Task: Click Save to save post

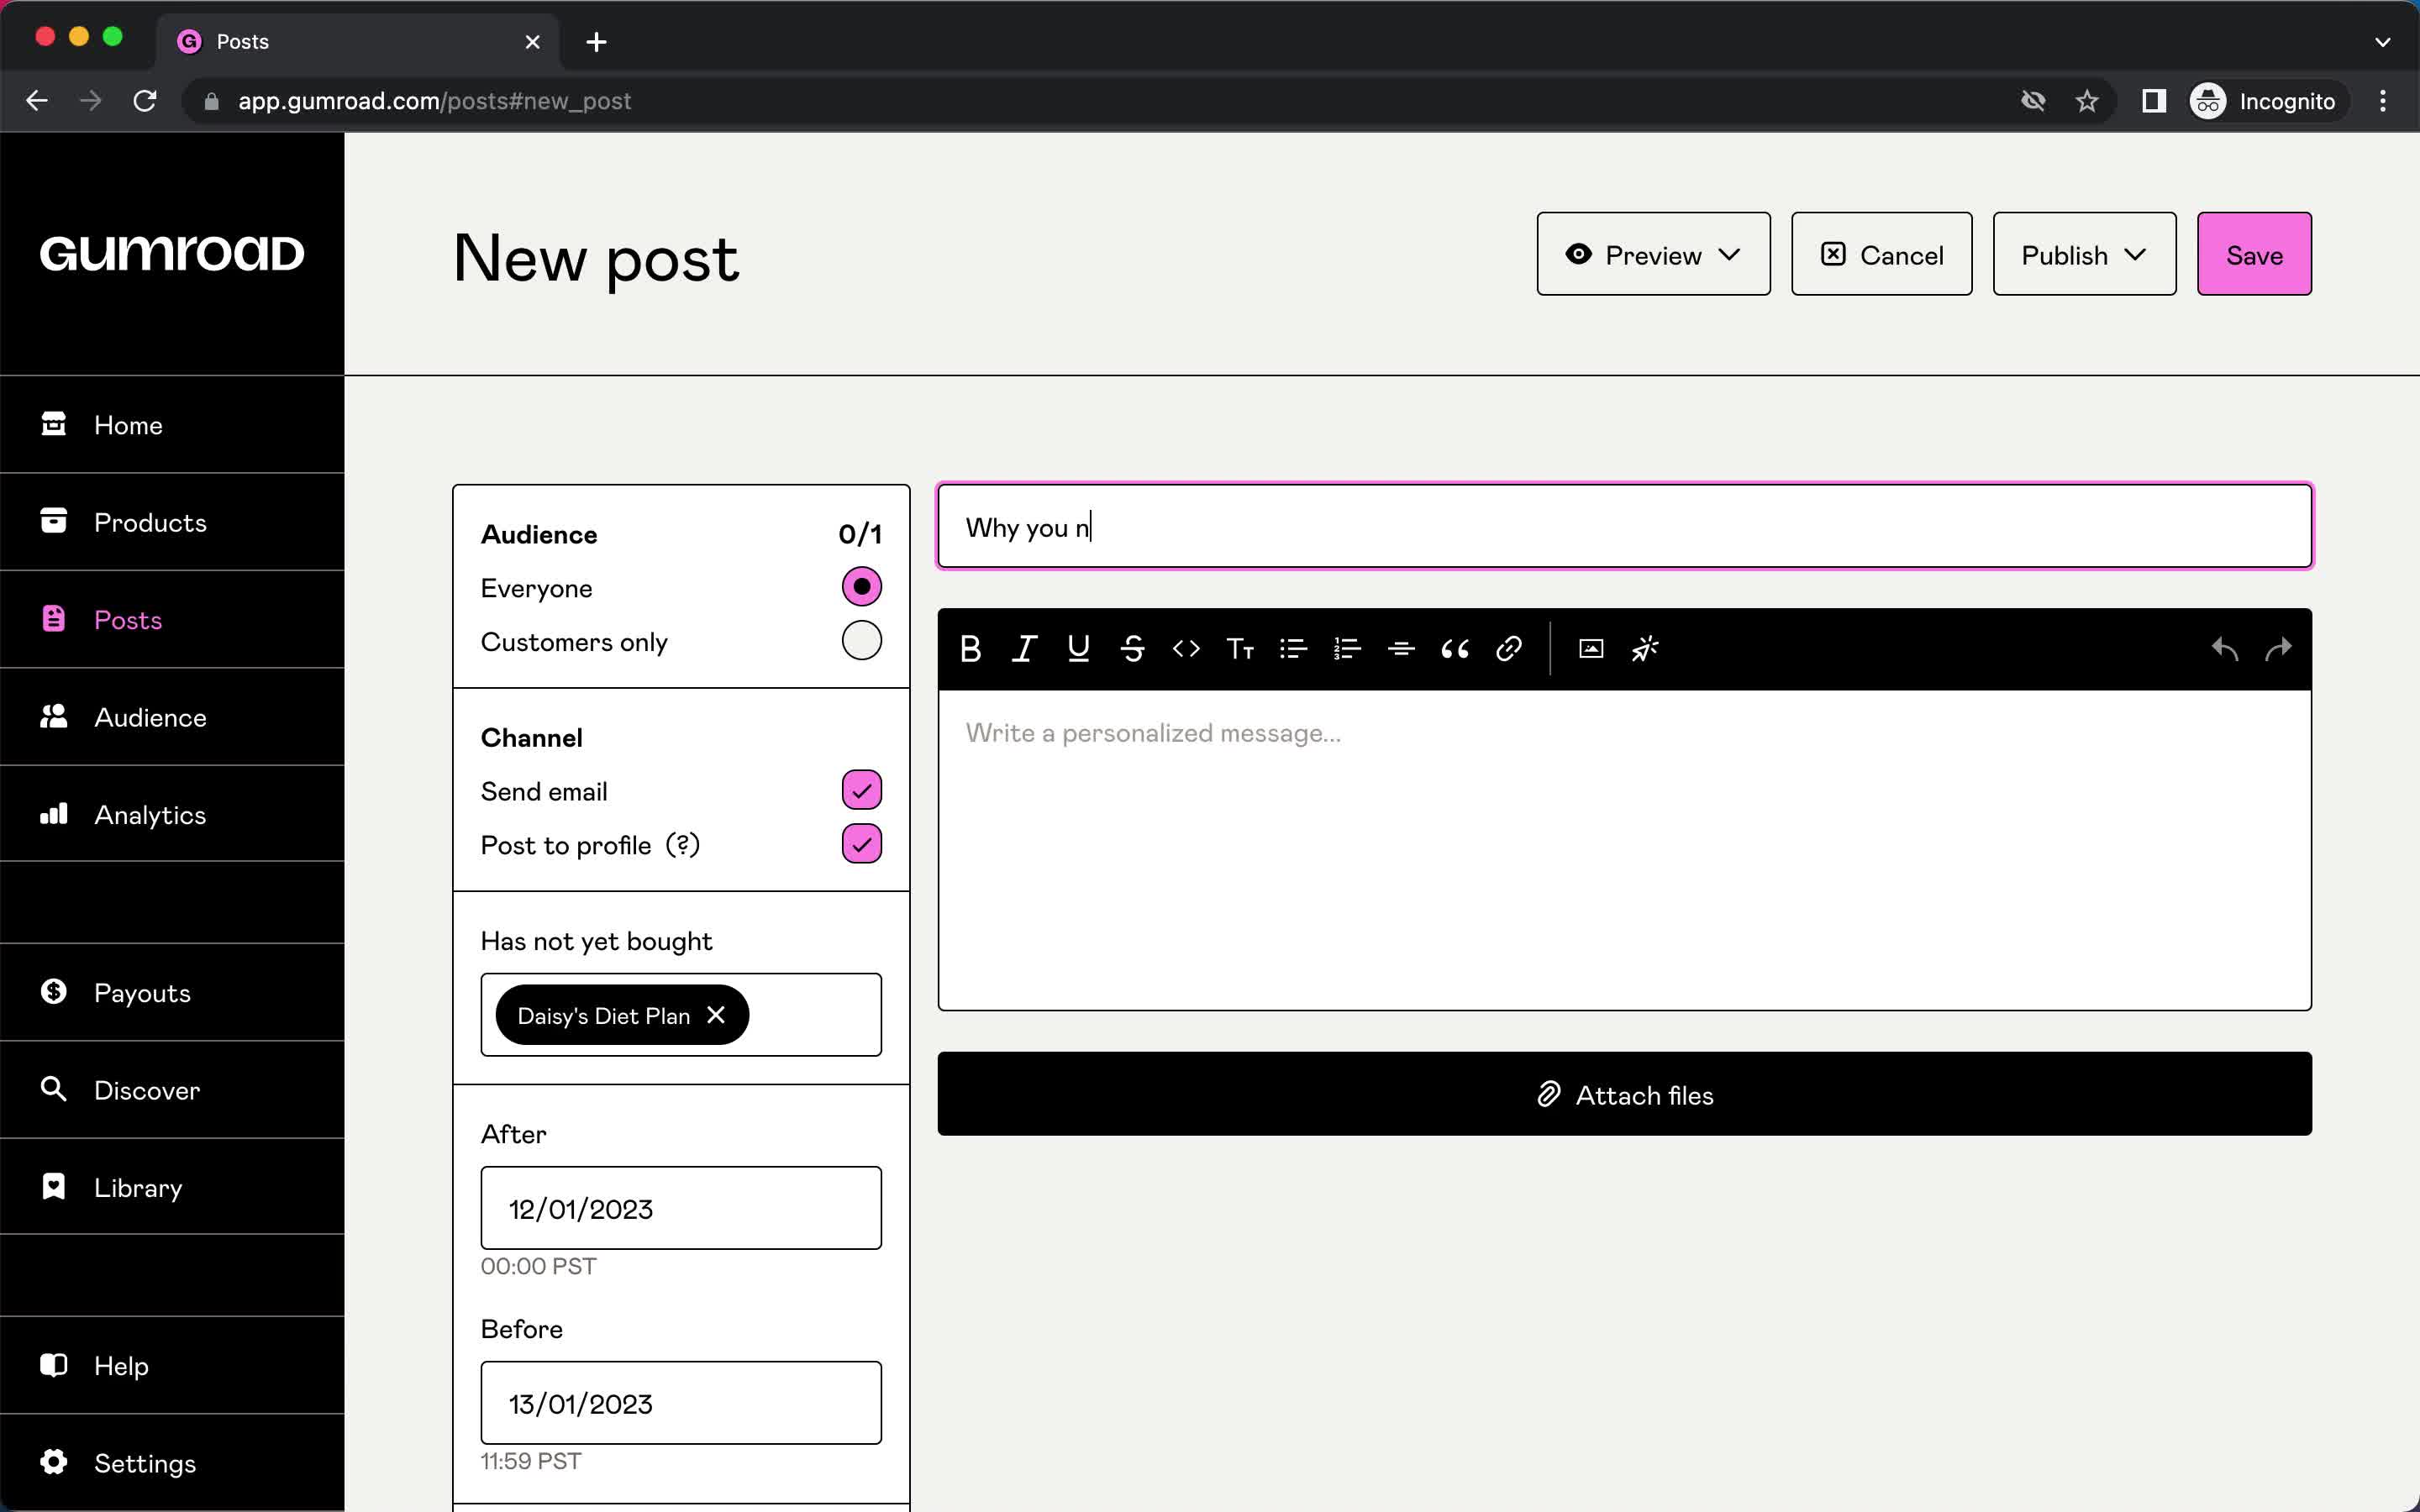Action: point(2254,255)
